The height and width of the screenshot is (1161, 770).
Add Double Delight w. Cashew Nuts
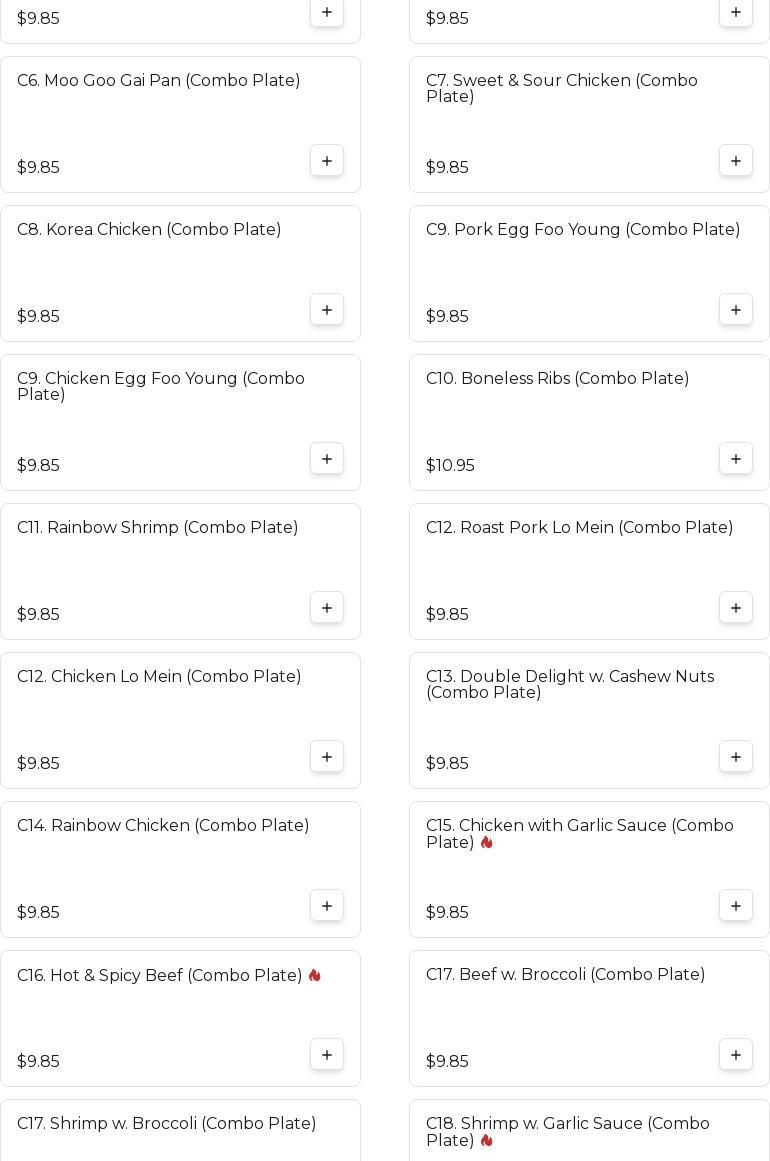pyautogui.click(x=736, y=757)
